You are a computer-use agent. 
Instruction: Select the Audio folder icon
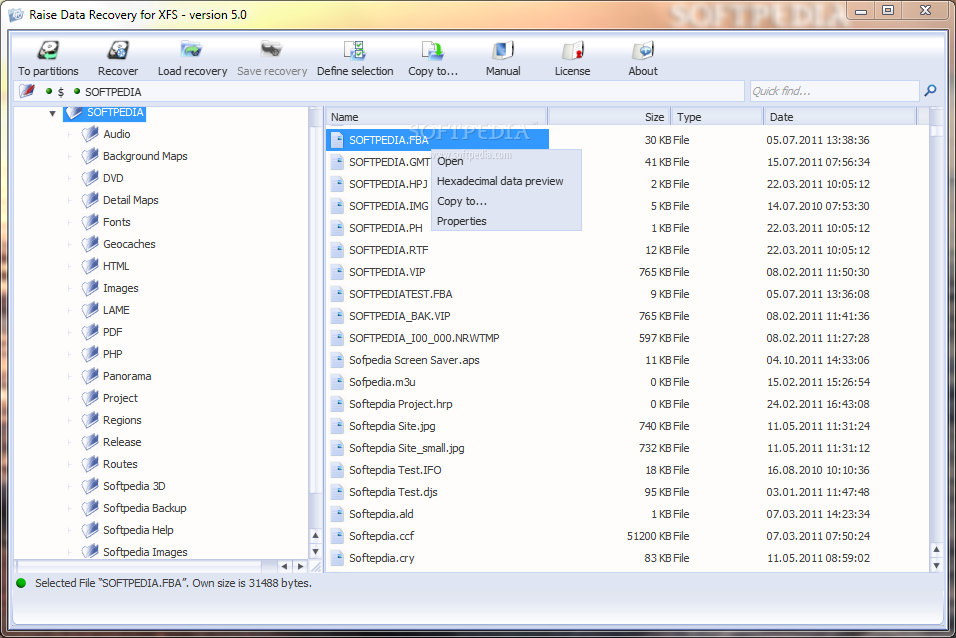point(90,134)
